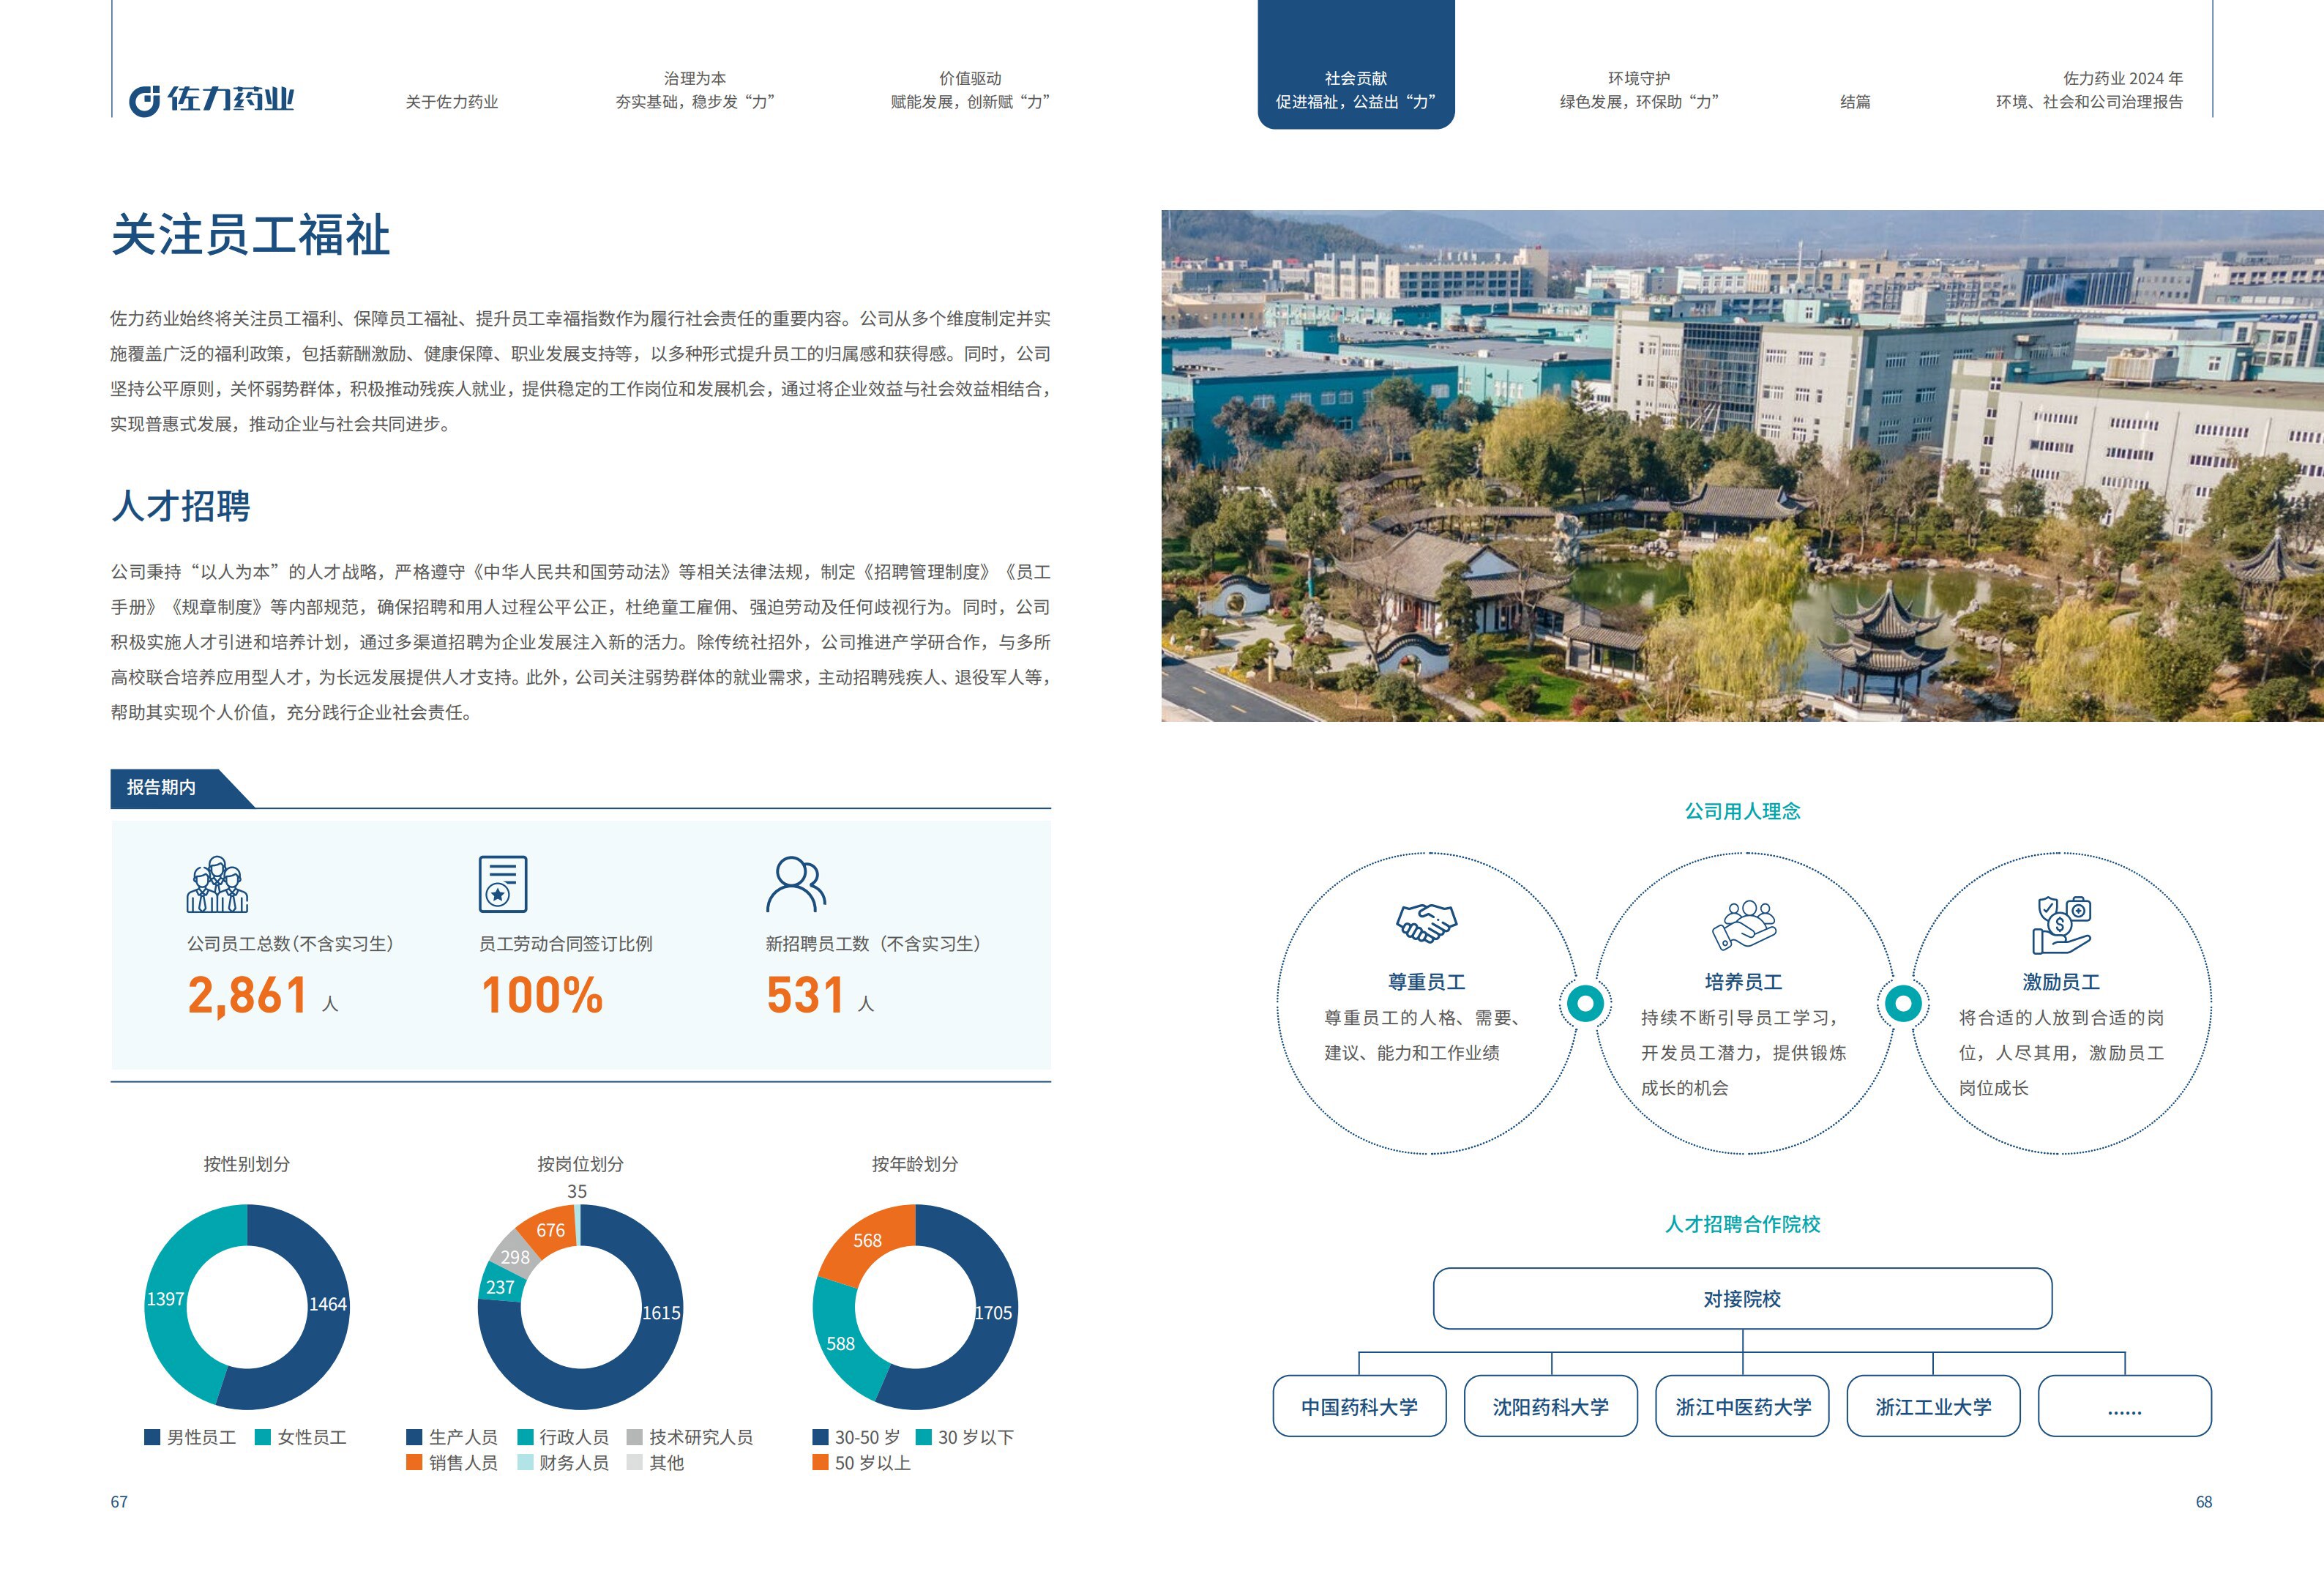Click the 35 value label above position chart
The width and height of the screenshot is (2324, 1577).
pos(577,1192)
